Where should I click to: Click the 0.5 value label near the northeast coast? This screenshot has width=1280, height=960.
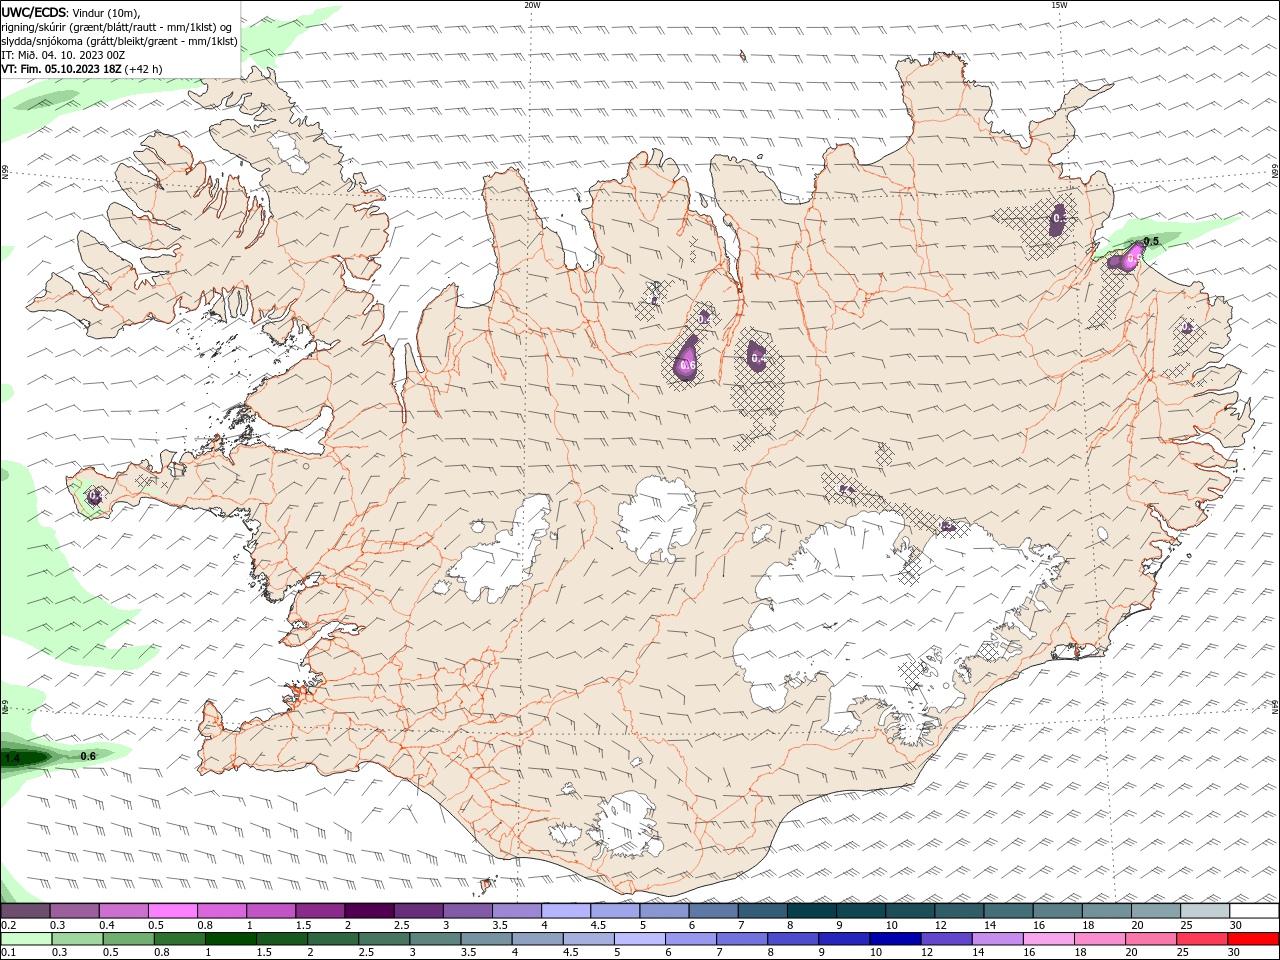(1151, 242)
